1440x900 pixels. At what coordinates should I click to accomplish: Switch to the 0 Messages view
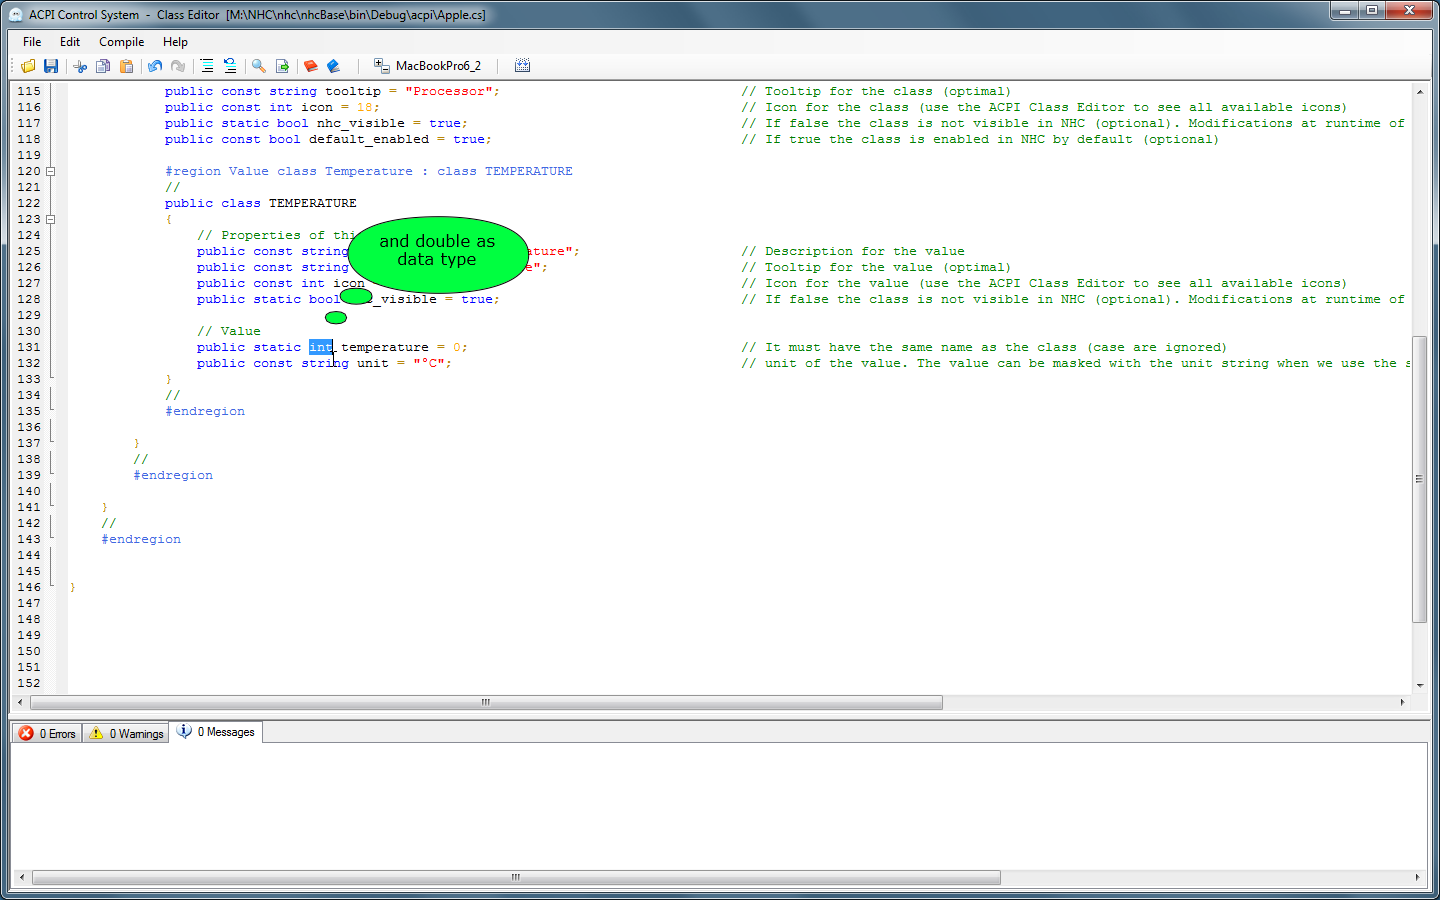216,732
